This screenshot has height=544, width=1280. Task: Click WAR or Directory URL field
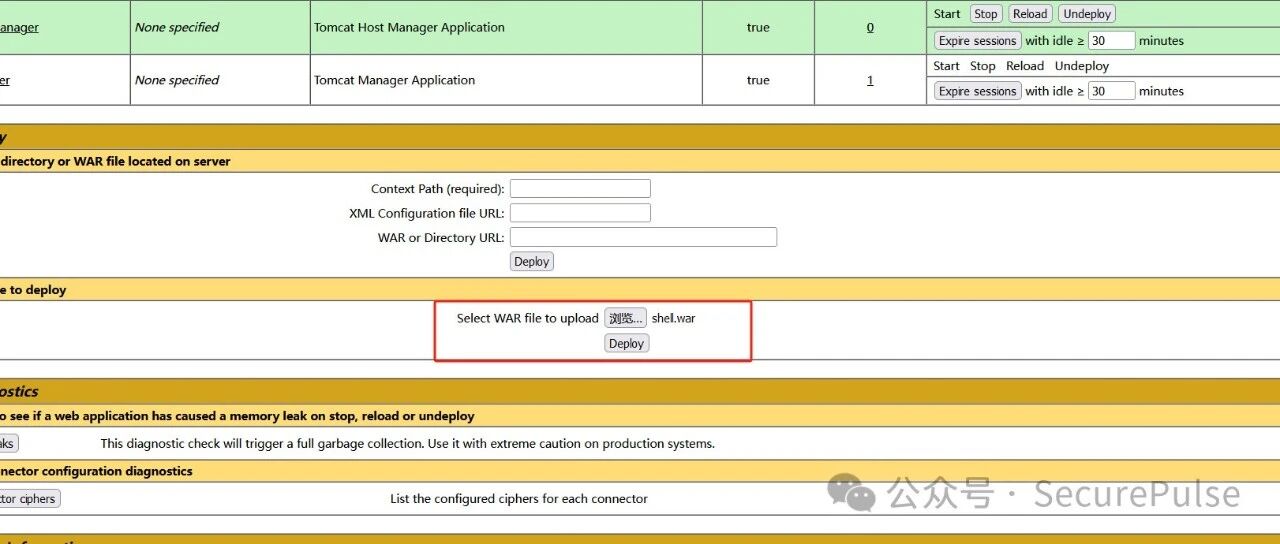[x=643, y=237]
